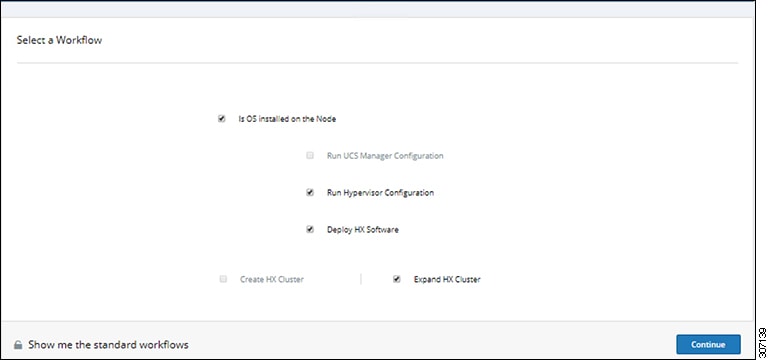Uncheck the Is OS installed on the Node checkbox
This screenshot has height=360, width=768.
(221, 119)
